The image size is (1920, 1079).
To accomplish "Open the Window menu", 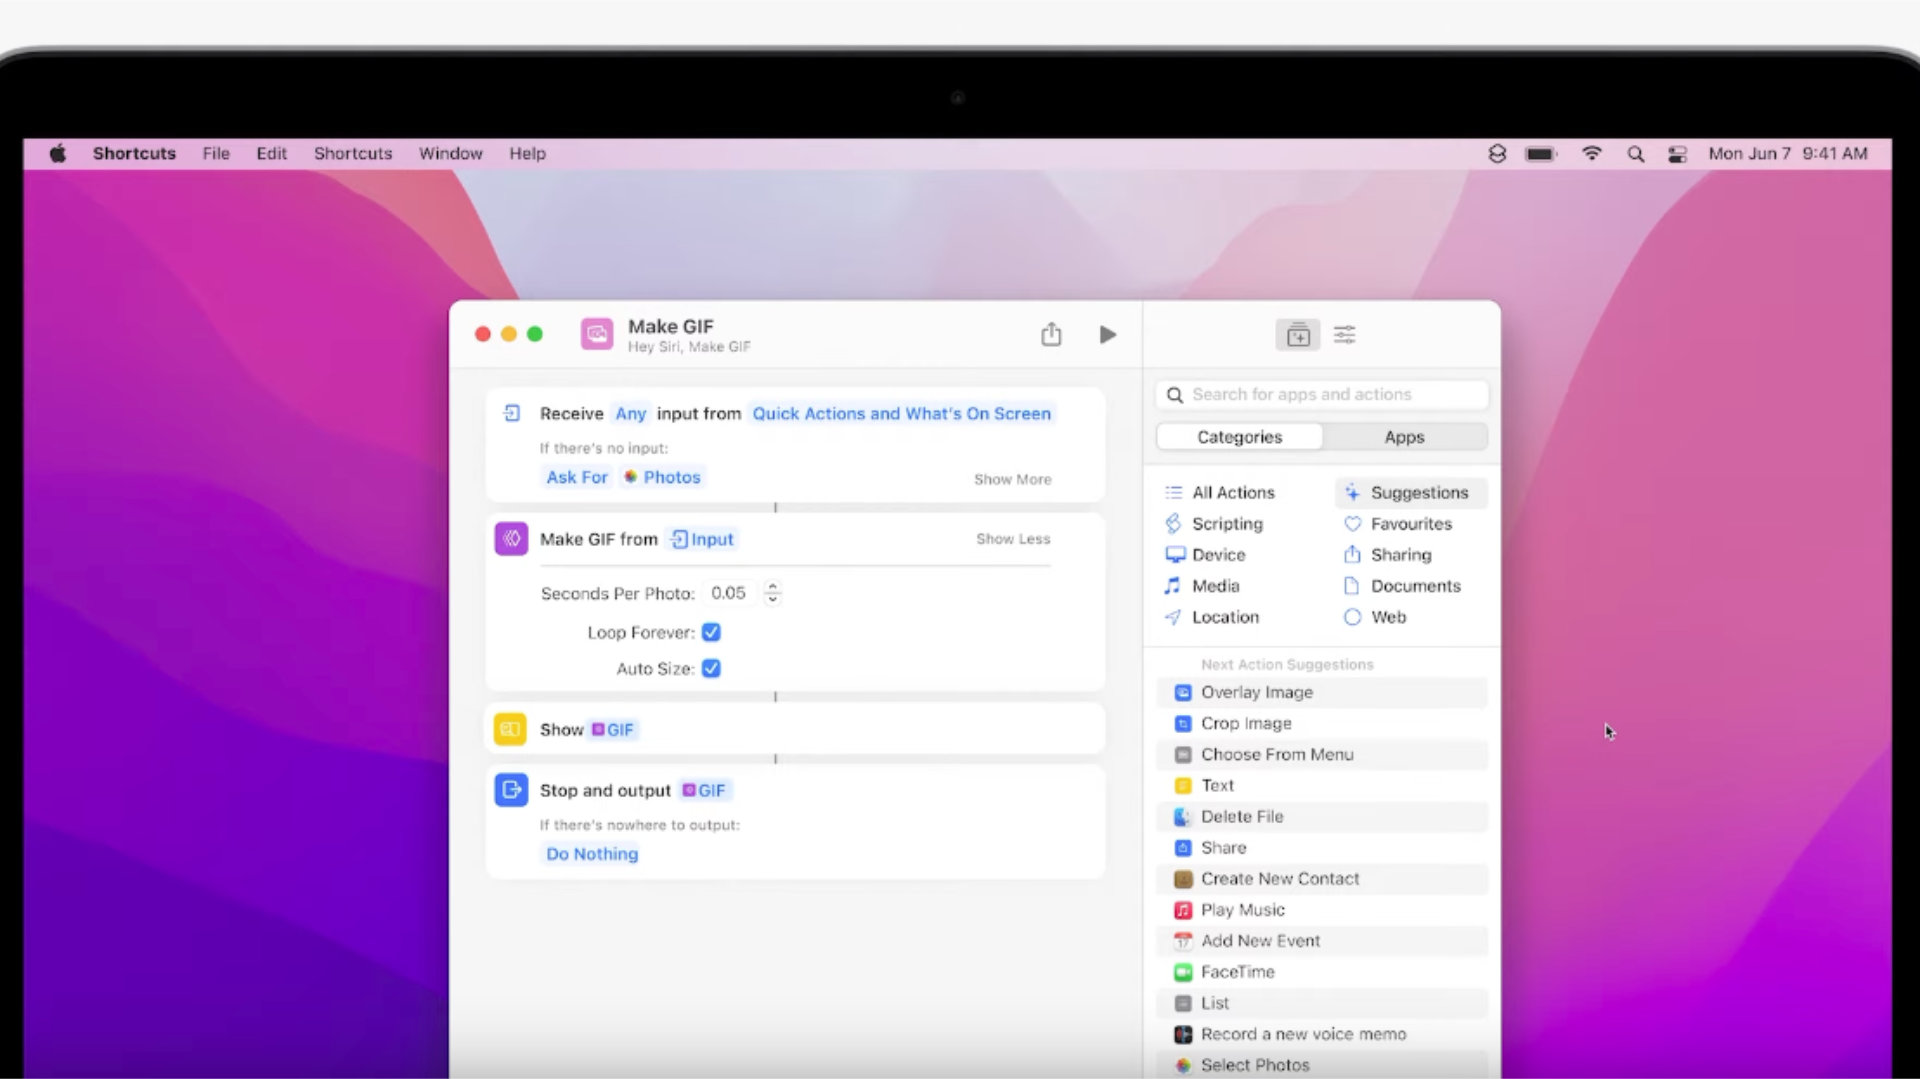I will click(x=450, y=153).
